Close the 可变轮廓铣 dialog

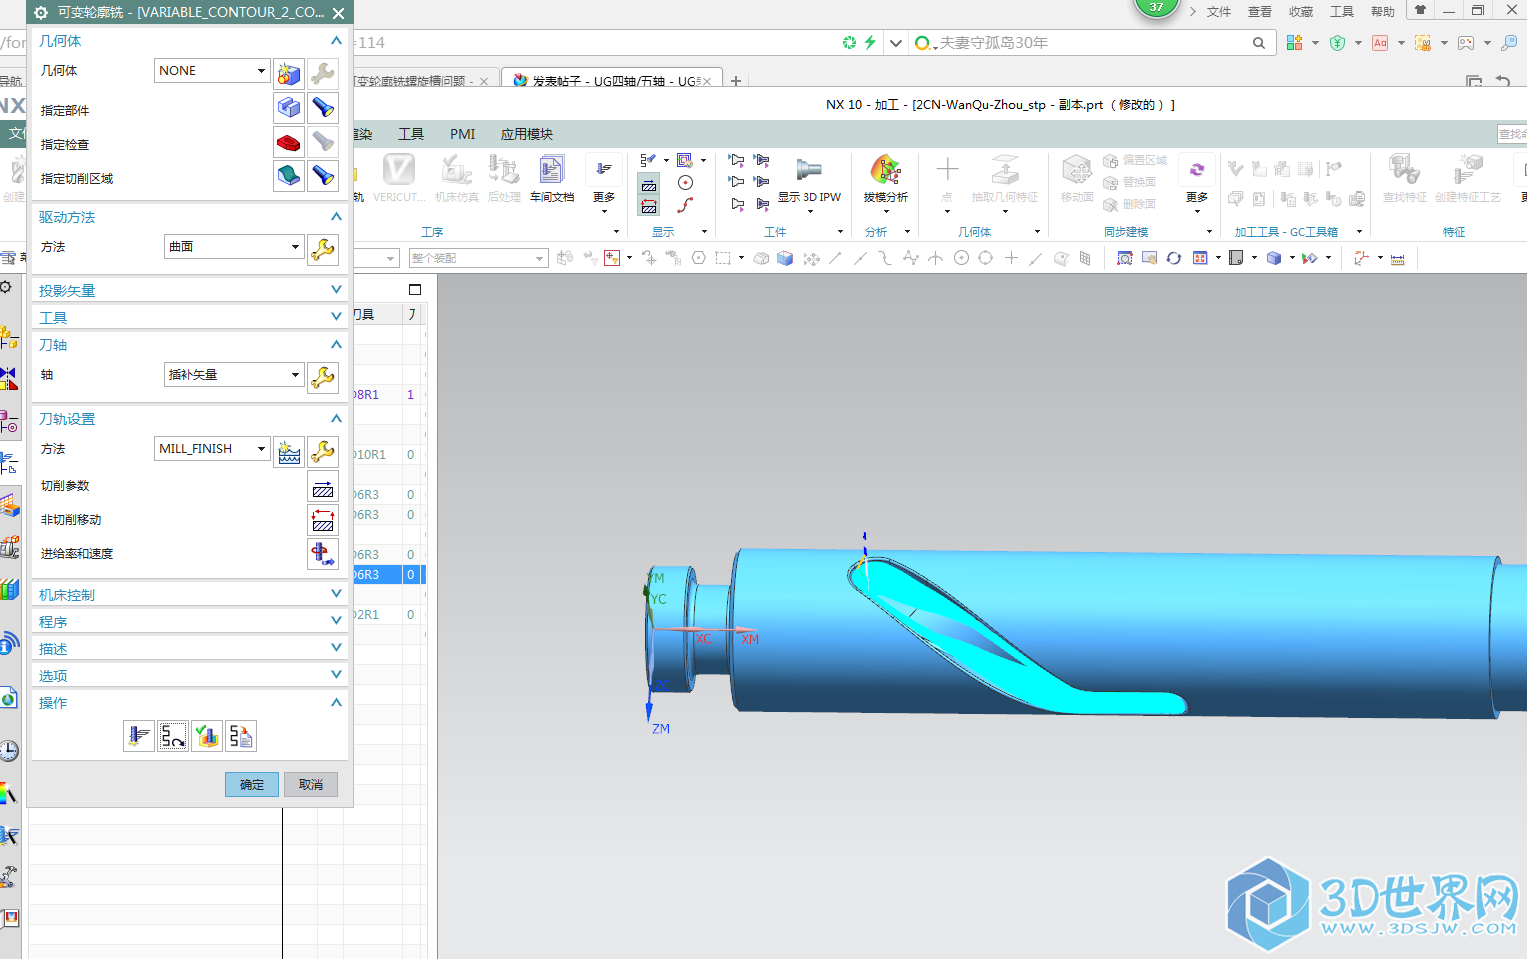(x=338, y=13)
